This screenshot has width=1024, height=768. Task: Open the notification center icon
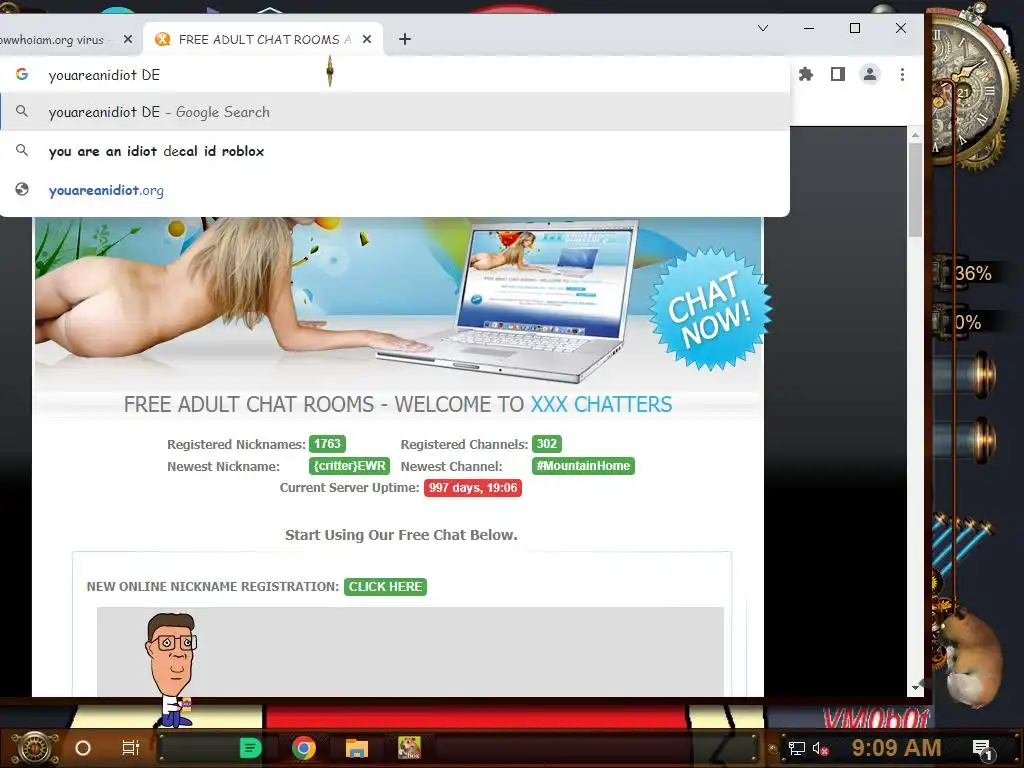pos(982,748)
